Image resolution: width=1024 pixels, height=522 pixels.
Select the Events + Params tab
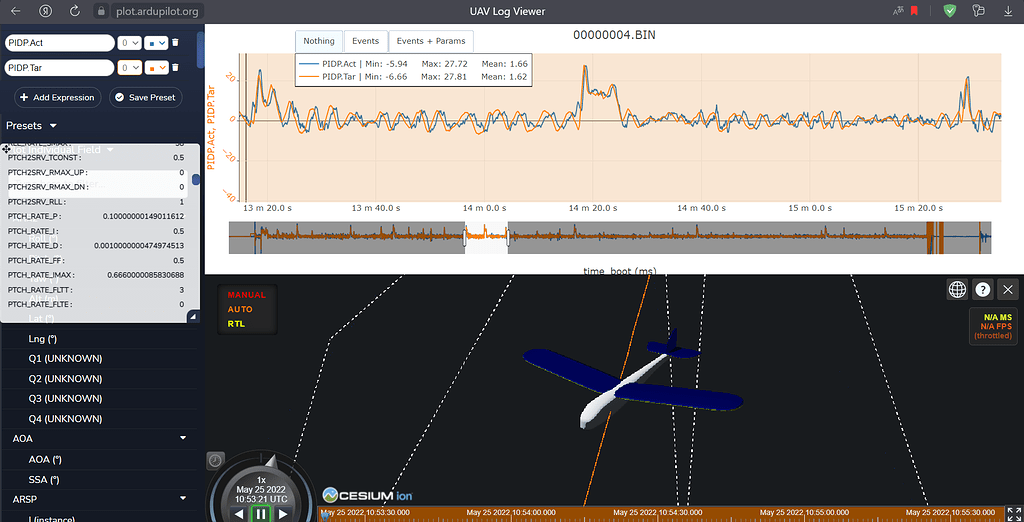click(431, 41)
